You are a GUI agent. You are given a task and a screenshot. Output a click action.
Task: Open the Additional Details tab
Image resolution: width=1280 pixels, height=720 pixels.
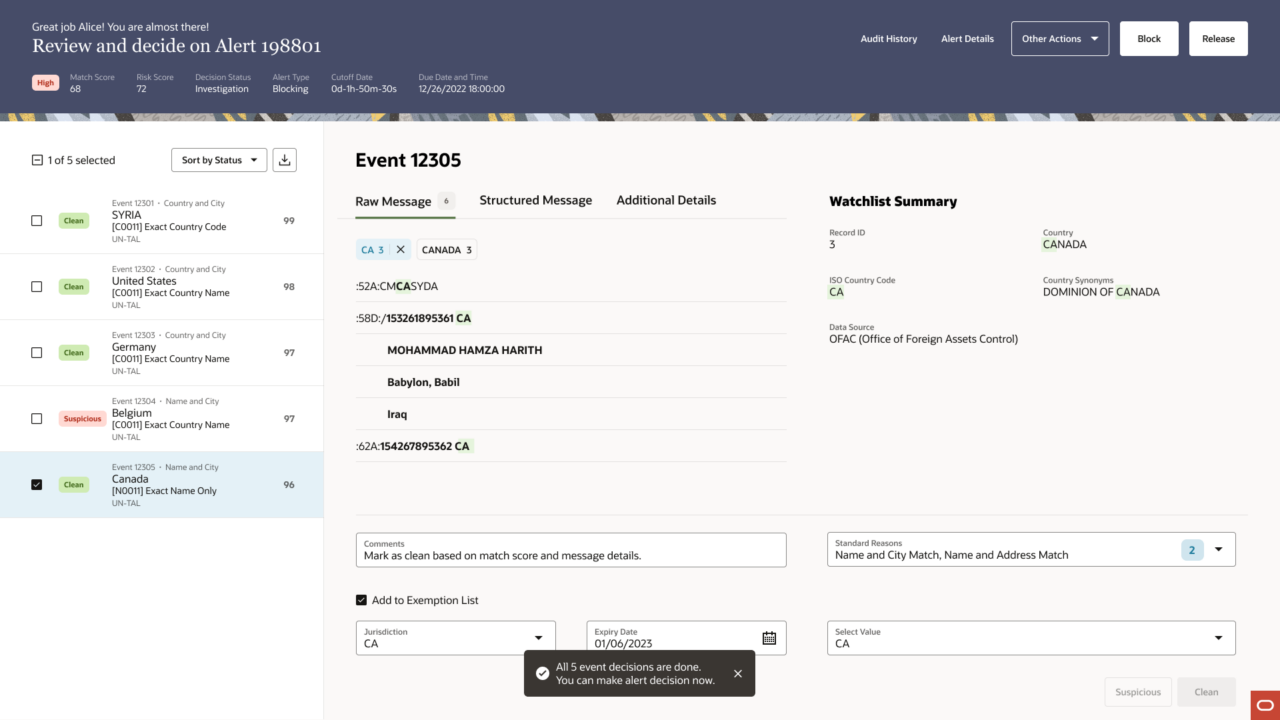(666, 200)
